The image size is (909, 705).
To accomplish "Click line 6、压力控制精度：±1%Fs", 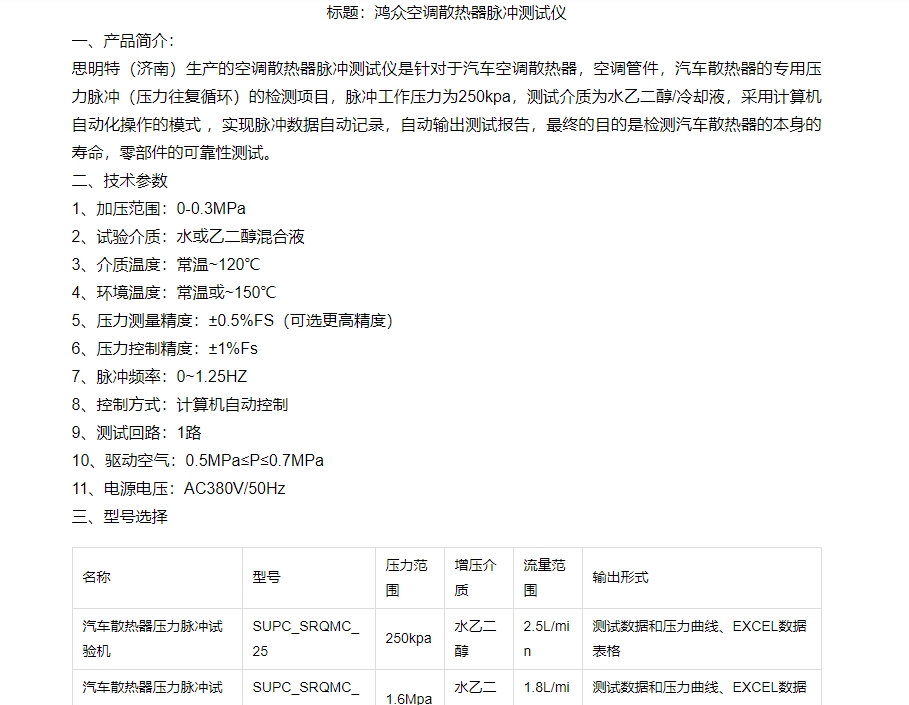I will click(x=165, y=348).
